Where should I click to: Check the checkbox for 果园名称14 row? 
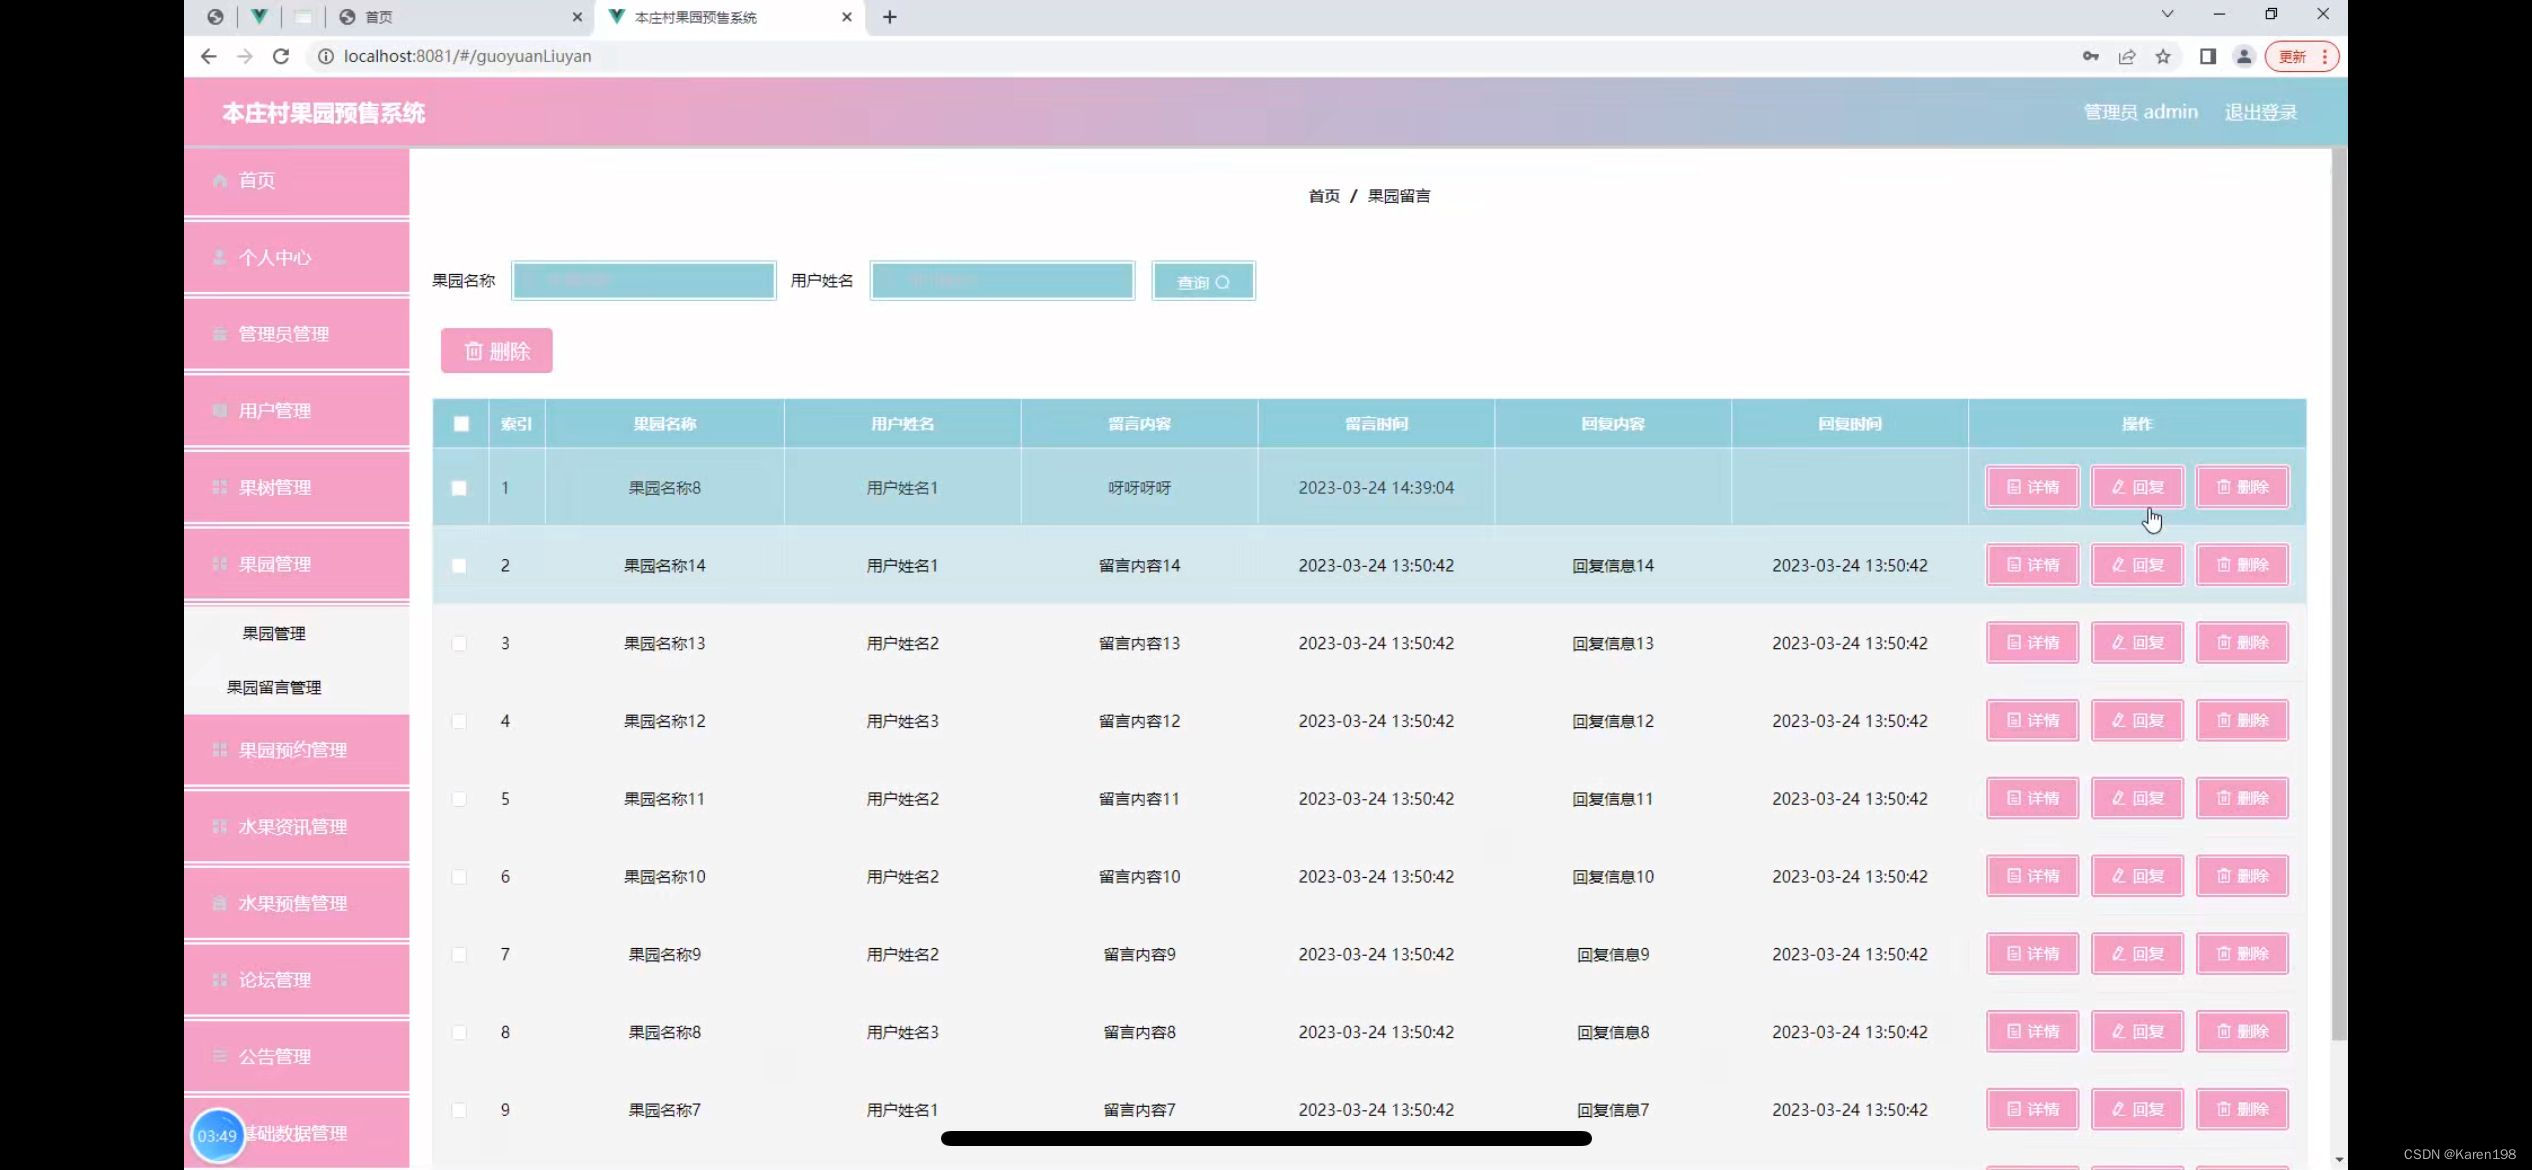tap(459, 566)
